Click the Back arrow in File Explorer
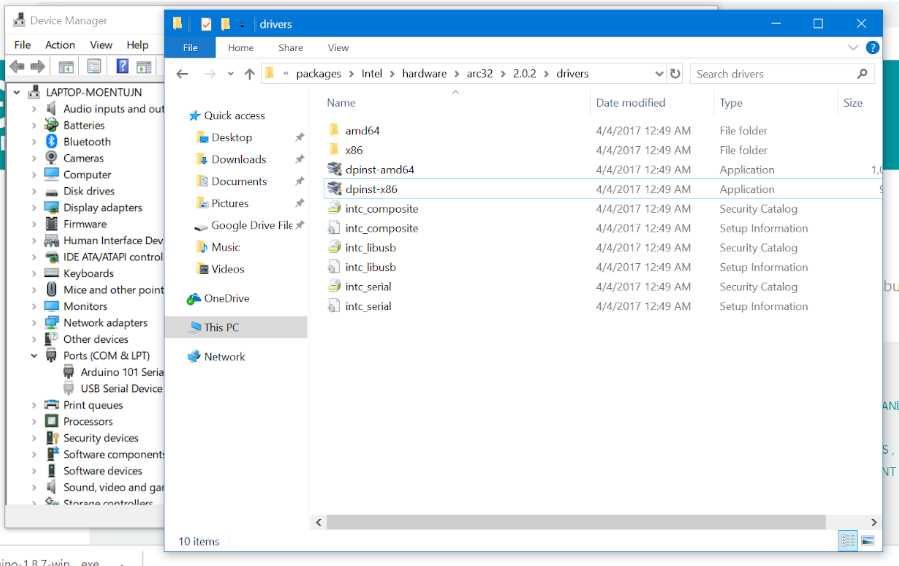This screenshot has height=566, width=899. [x=182, y=74]
